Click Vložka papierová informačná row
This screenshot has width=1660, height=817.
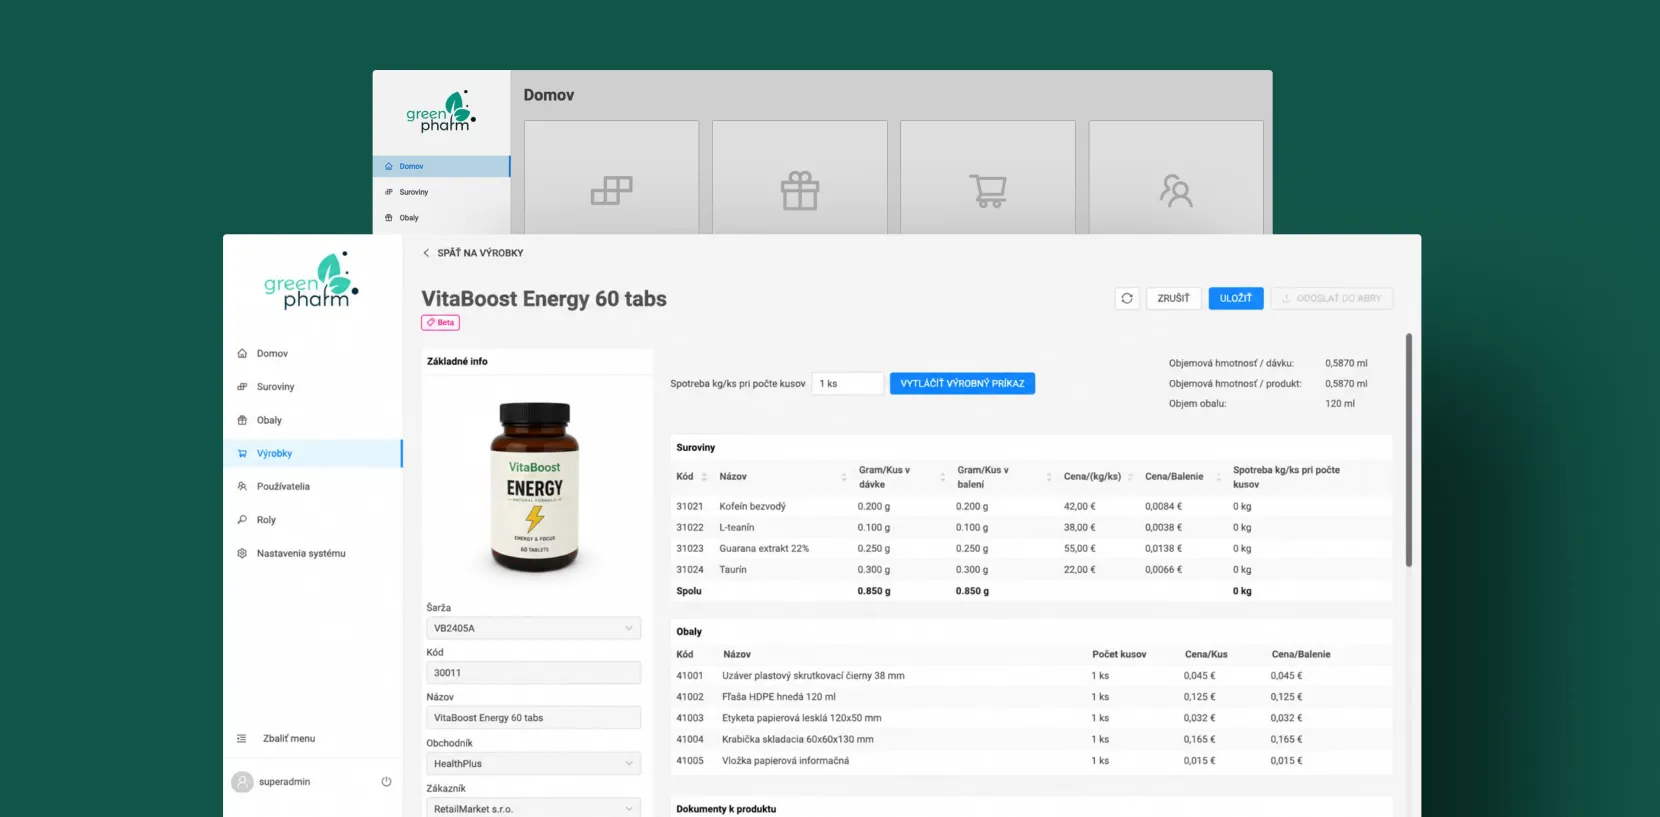point(786,761)
